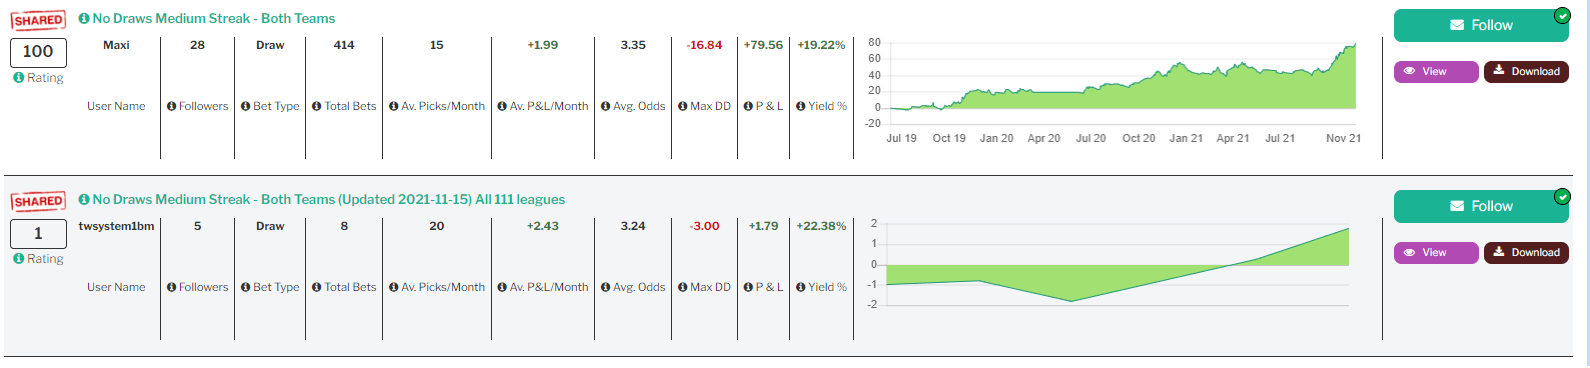This screenshot has height=368, width=1590.
Task: Follow the Maxi No Draws system
Action: 1481,25
